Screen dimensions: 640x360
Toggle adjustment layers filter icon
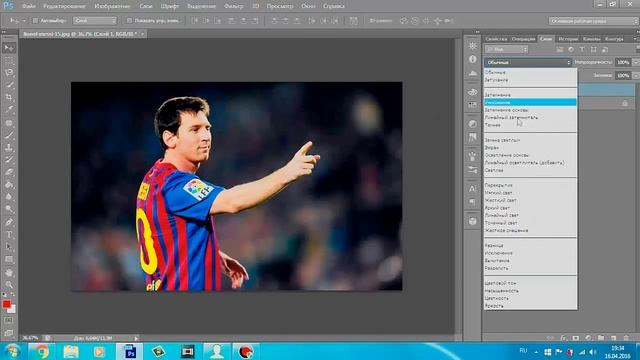coord(571,49)
